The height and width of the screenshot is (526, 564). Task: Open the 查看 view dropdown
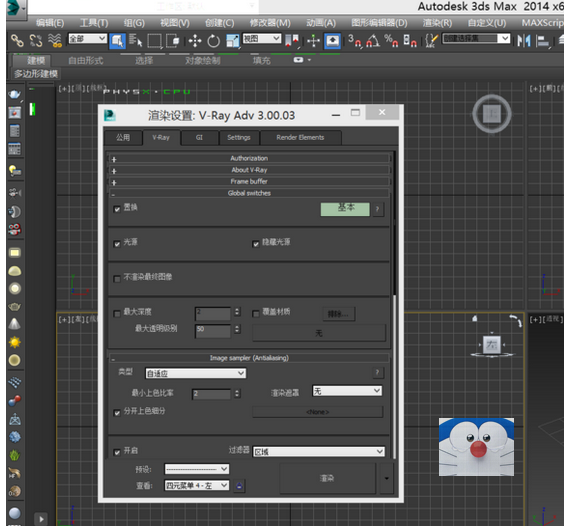coord(197,486)
